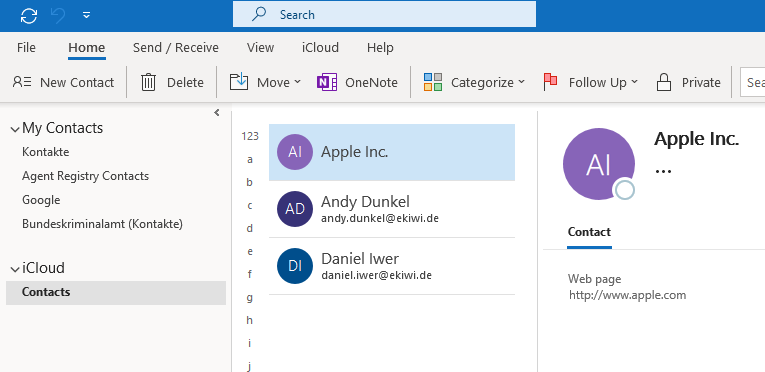
Task: Click the Undo arrow icon
Action: coord(58,16)
